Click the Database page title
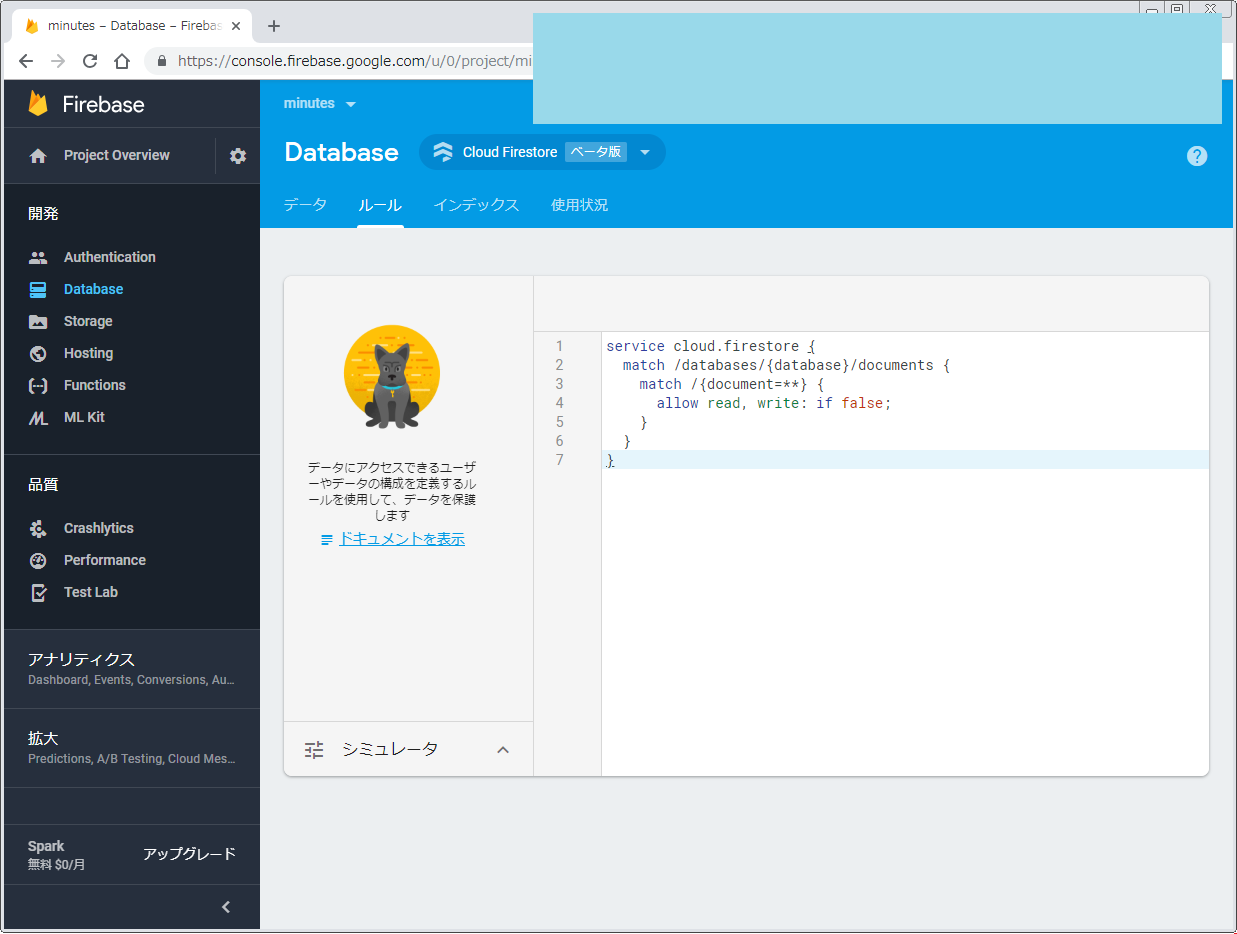The width and height of the screenshot is (1237, 934). pyautogui.click(x=341, y=152)
